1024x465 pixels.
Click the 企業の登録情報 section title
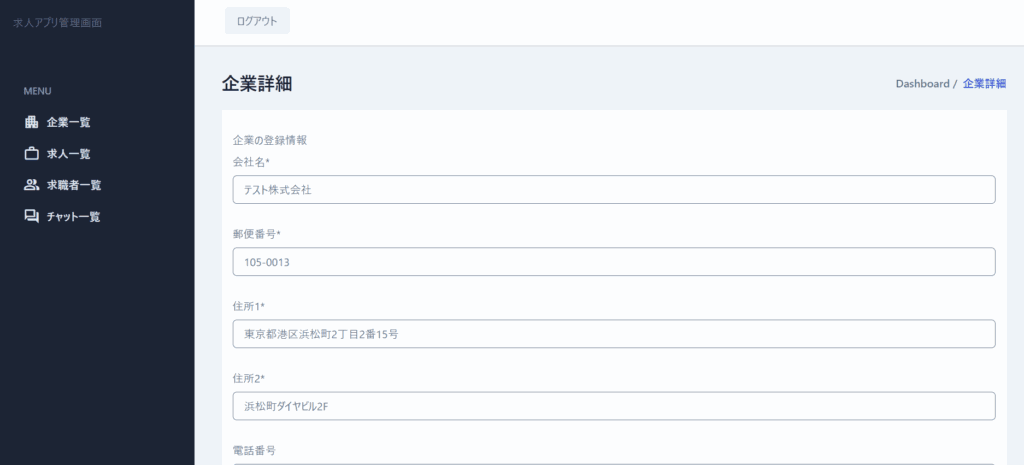(269, 140)
